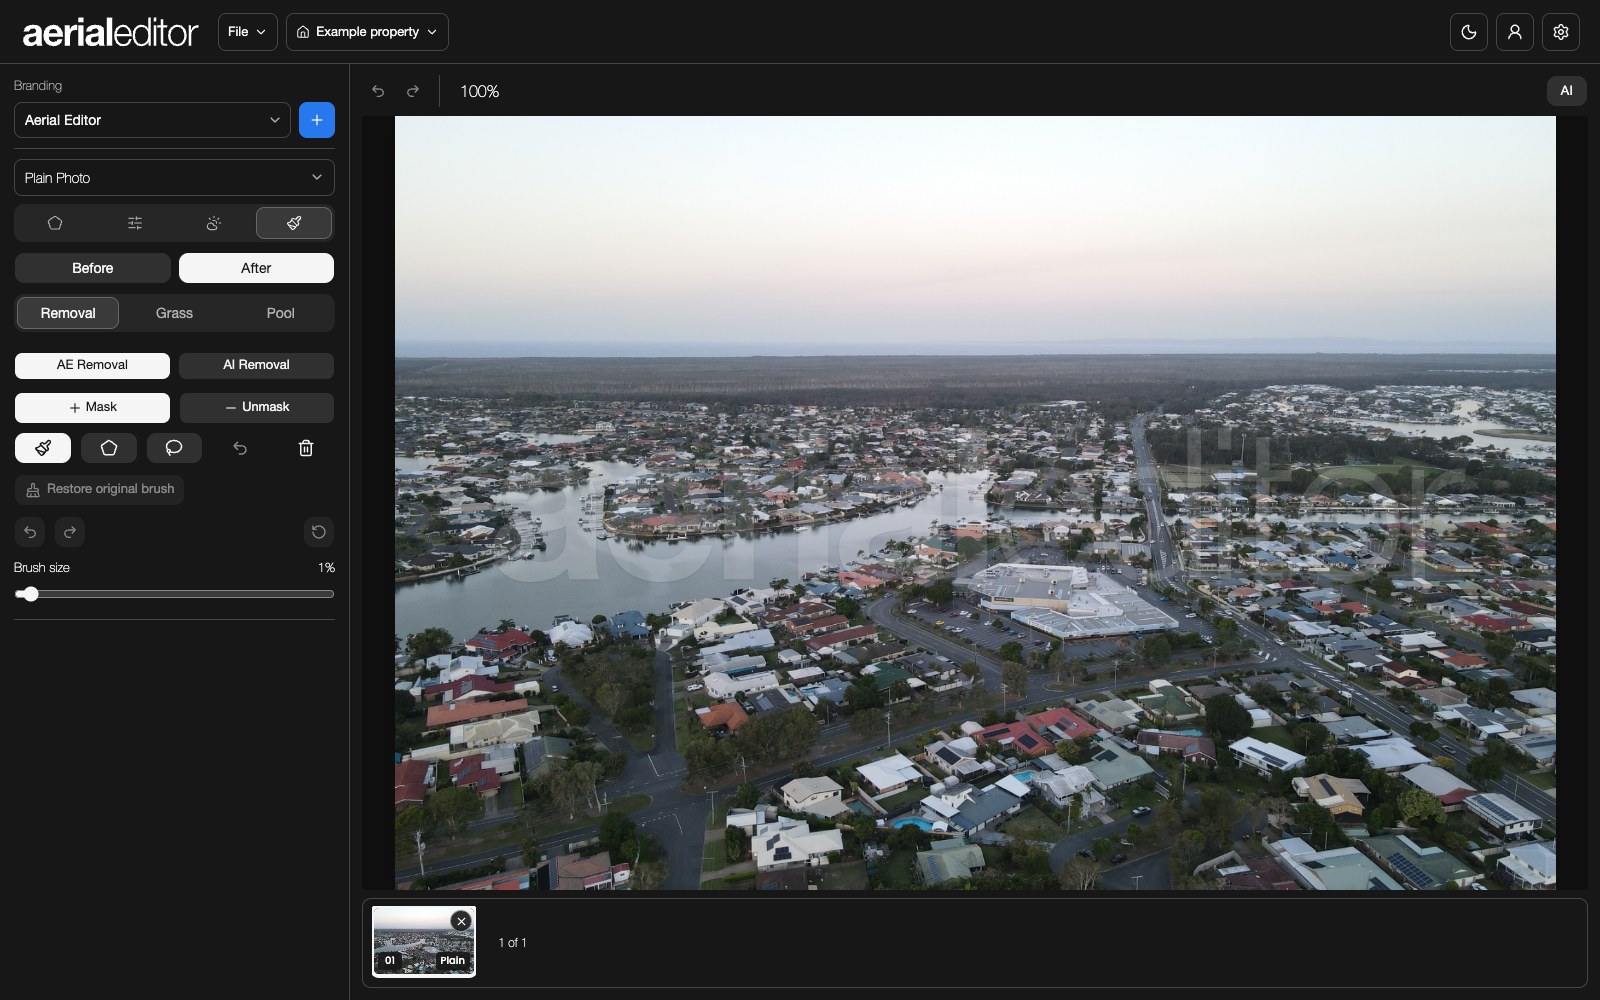Select the Pool tab

tap(280, 313)
